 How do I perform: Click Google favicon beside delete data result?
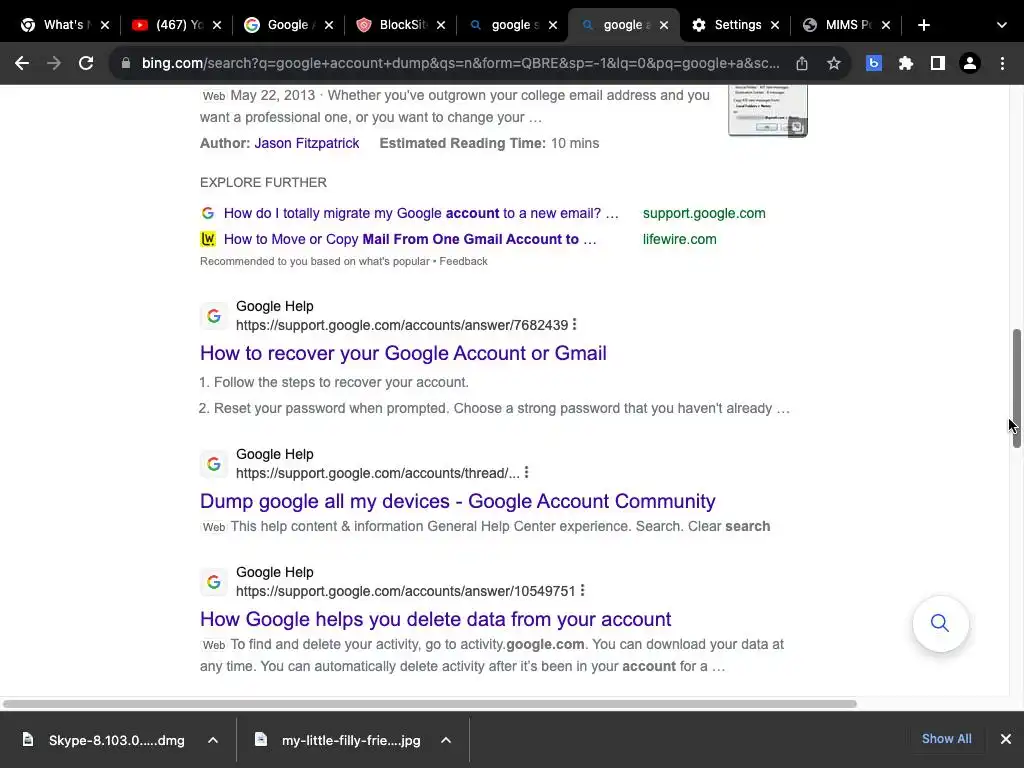pos(214,582)
